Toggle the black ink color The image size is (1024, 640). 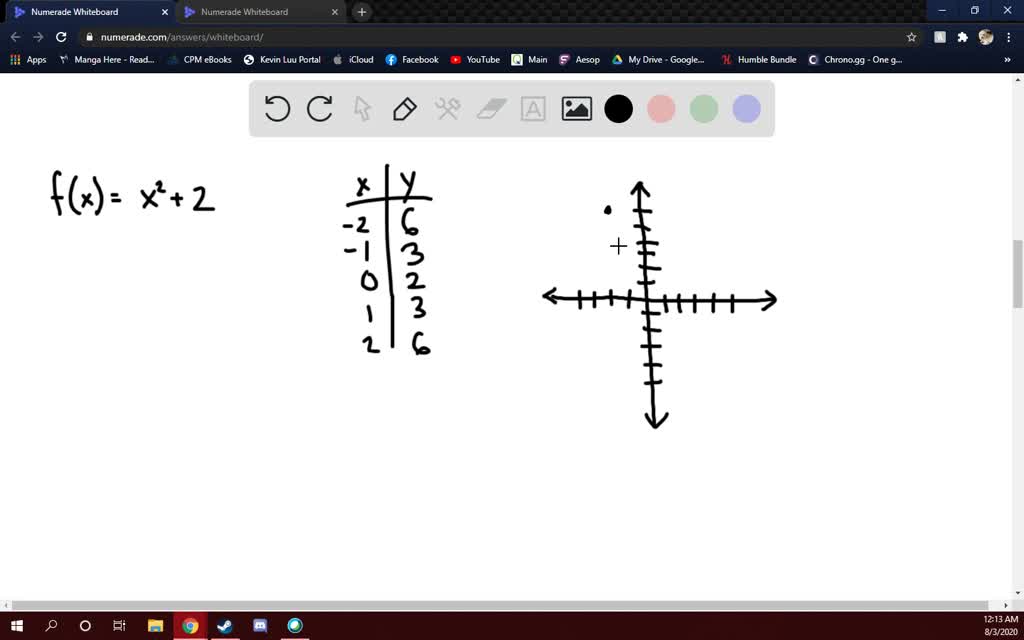click(x=618, y=109)
